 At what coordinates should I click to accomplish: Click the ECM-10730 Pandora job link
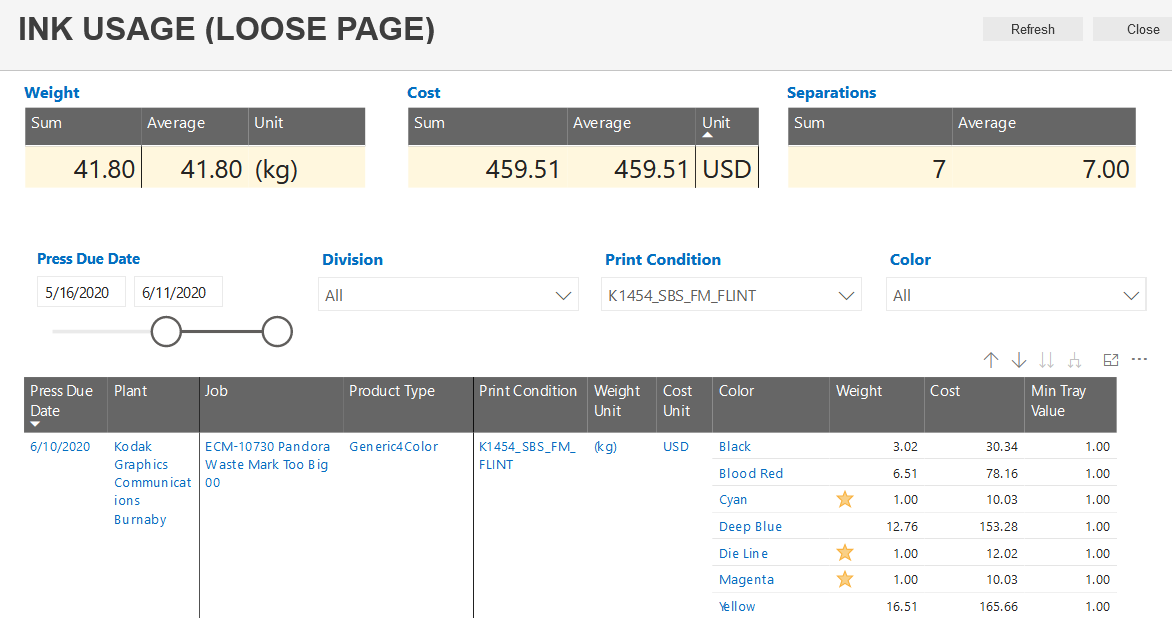pos(267,464)
